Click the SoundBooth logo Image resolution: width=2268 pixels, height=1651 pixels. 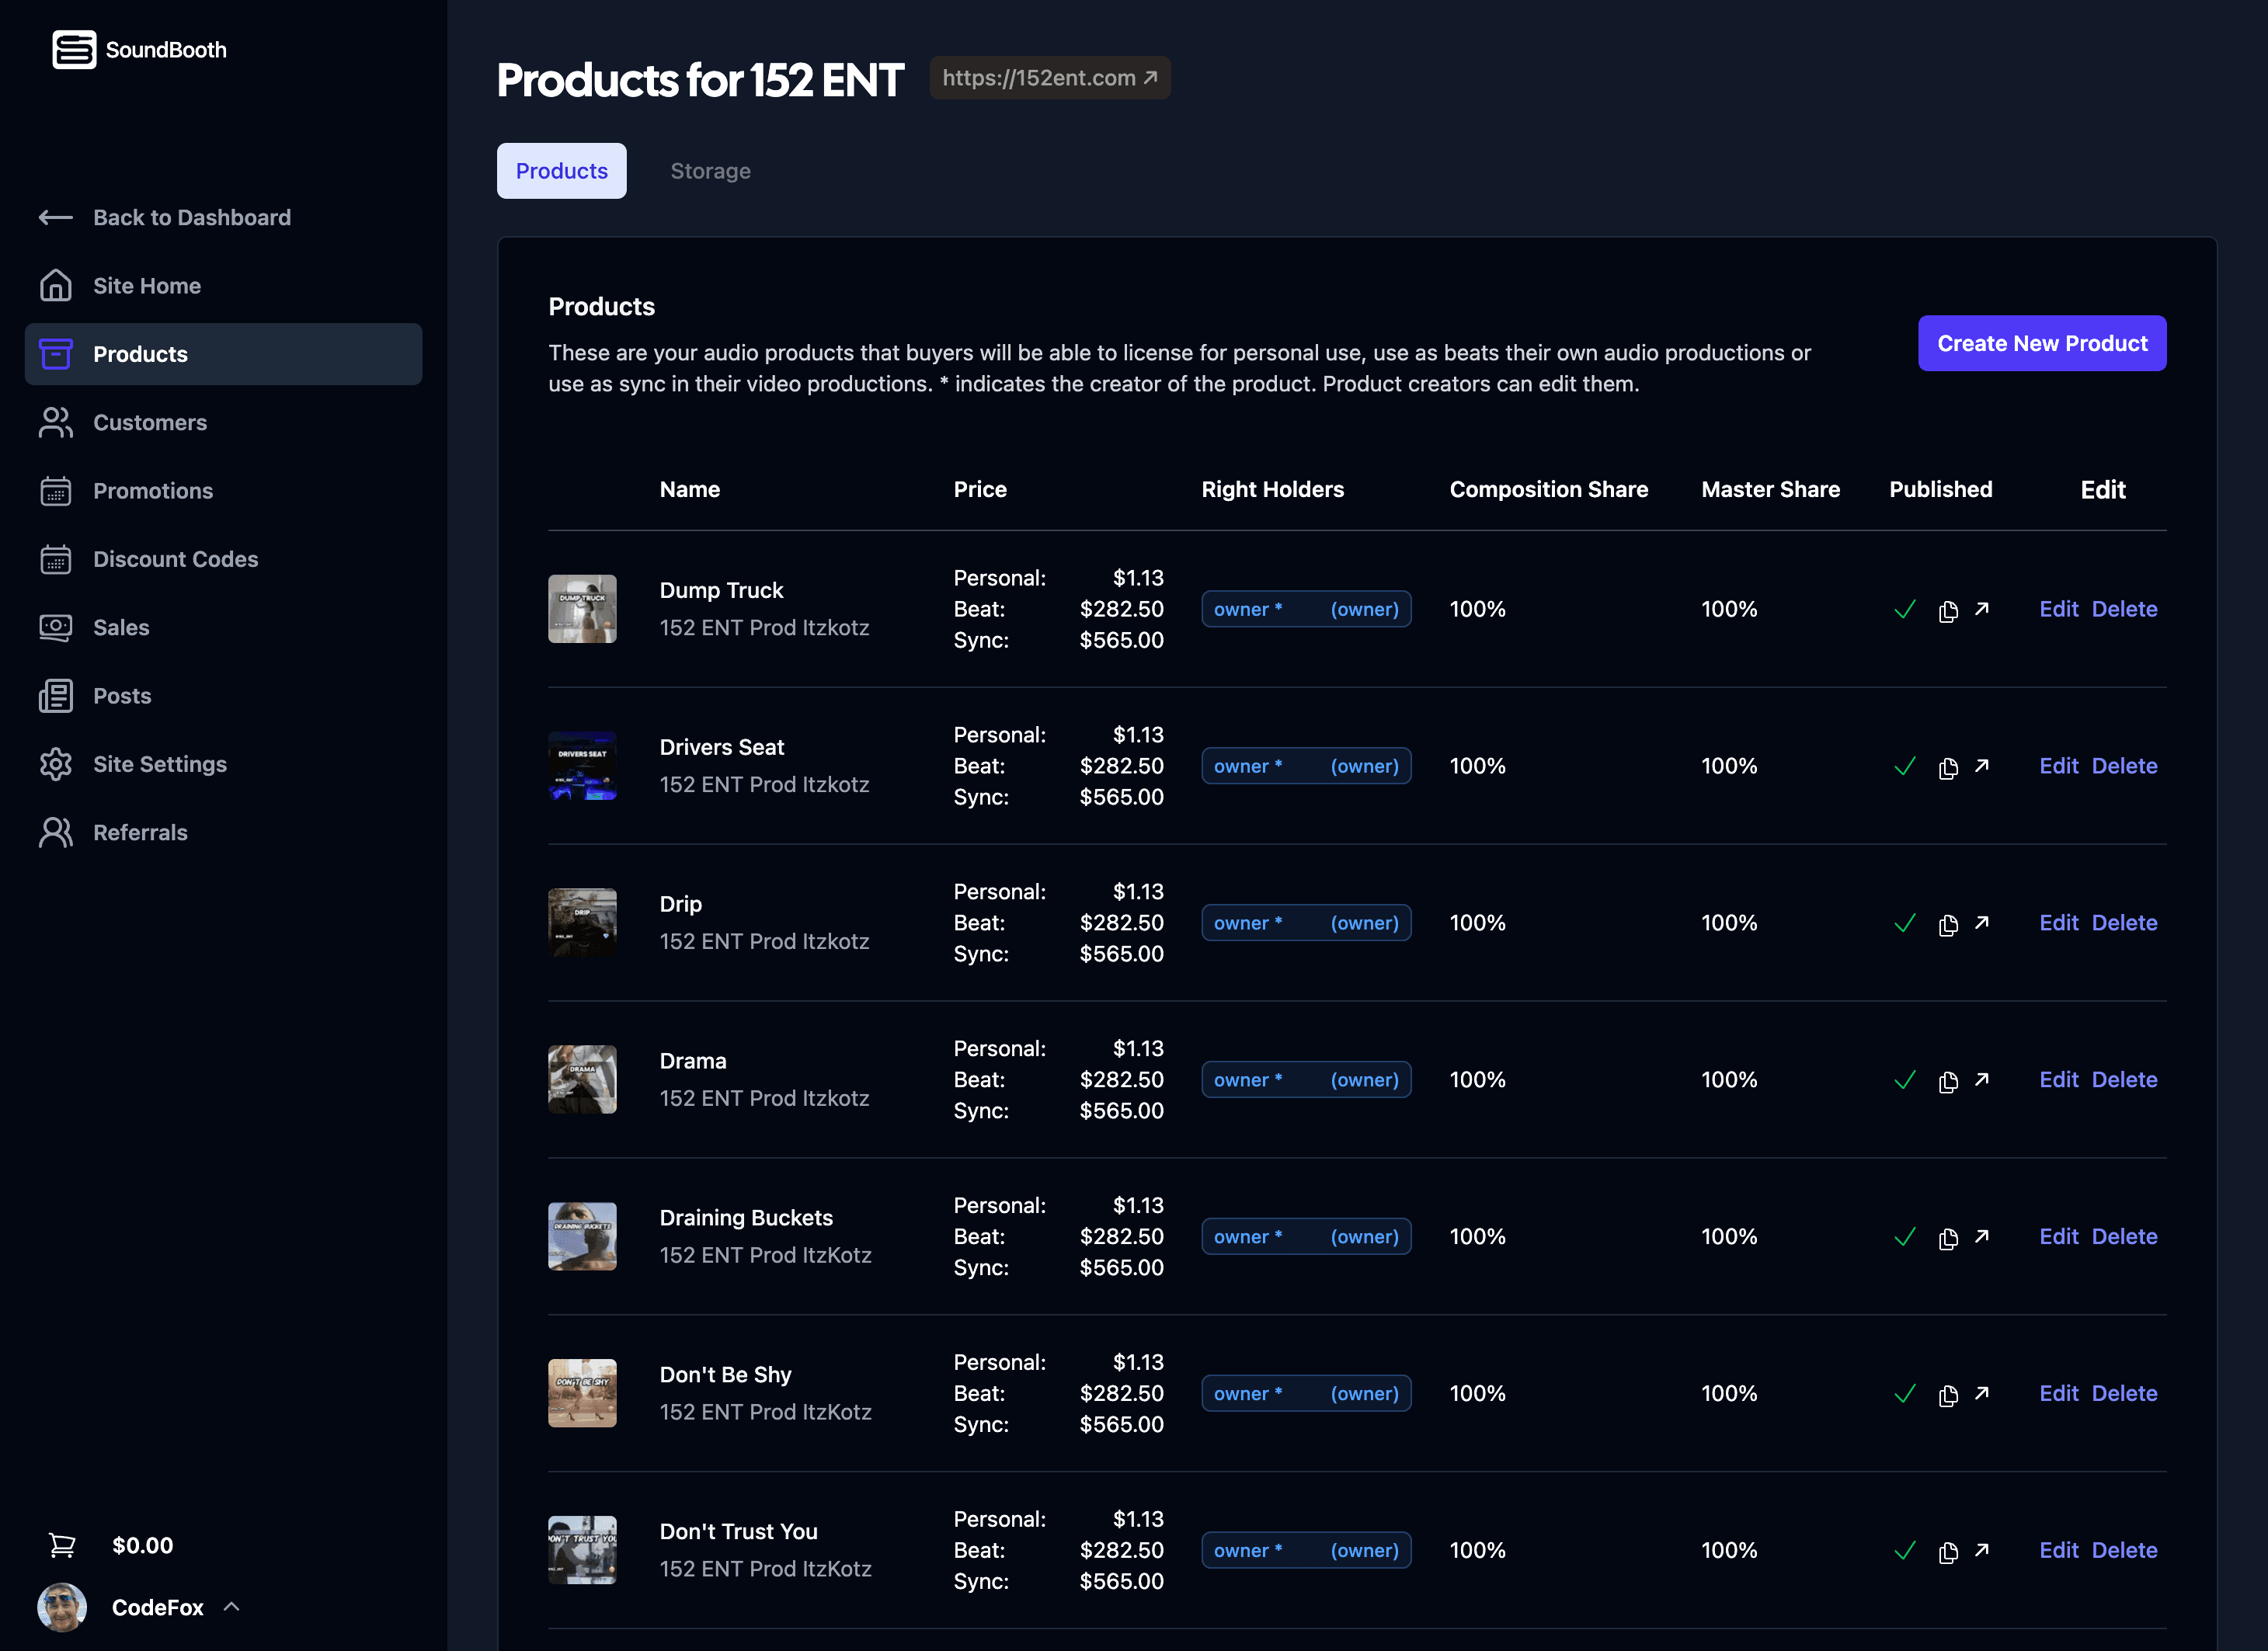tap(139, 49)
